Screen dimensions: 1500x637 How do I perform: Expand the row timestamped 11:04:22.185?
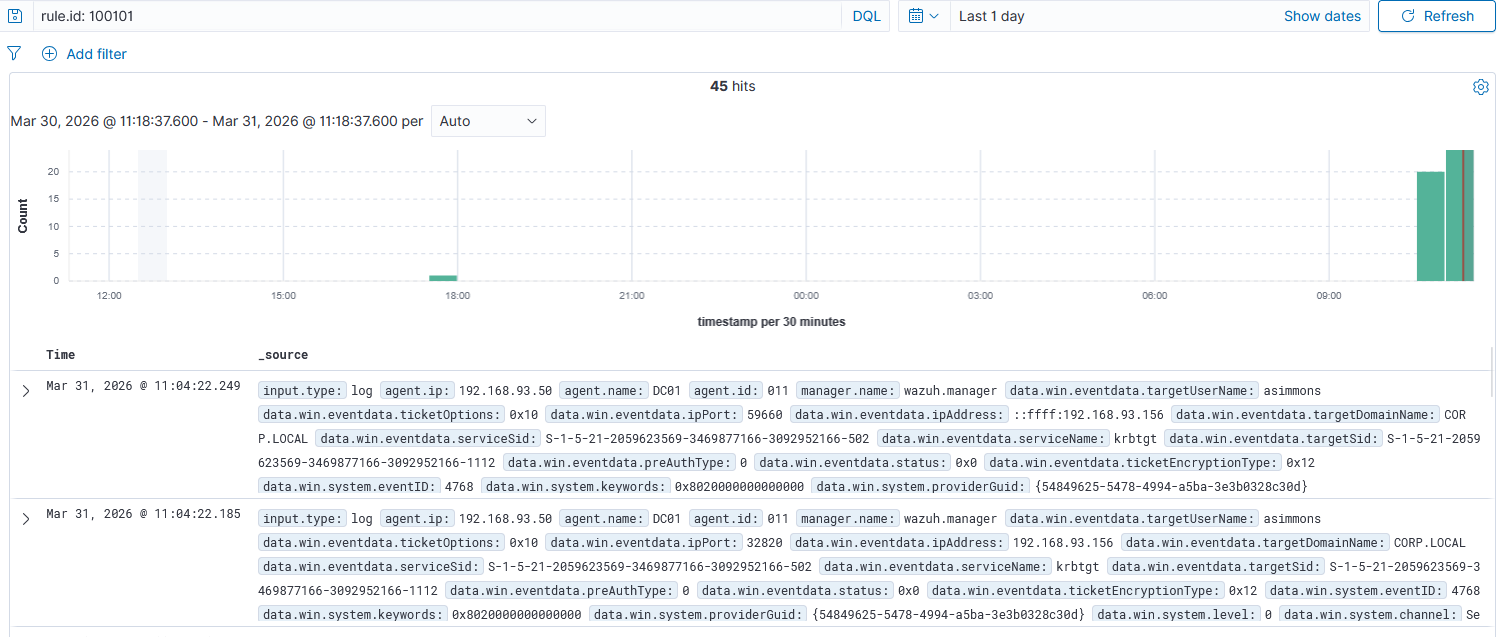pyautogui.click(x=26, y=519)
